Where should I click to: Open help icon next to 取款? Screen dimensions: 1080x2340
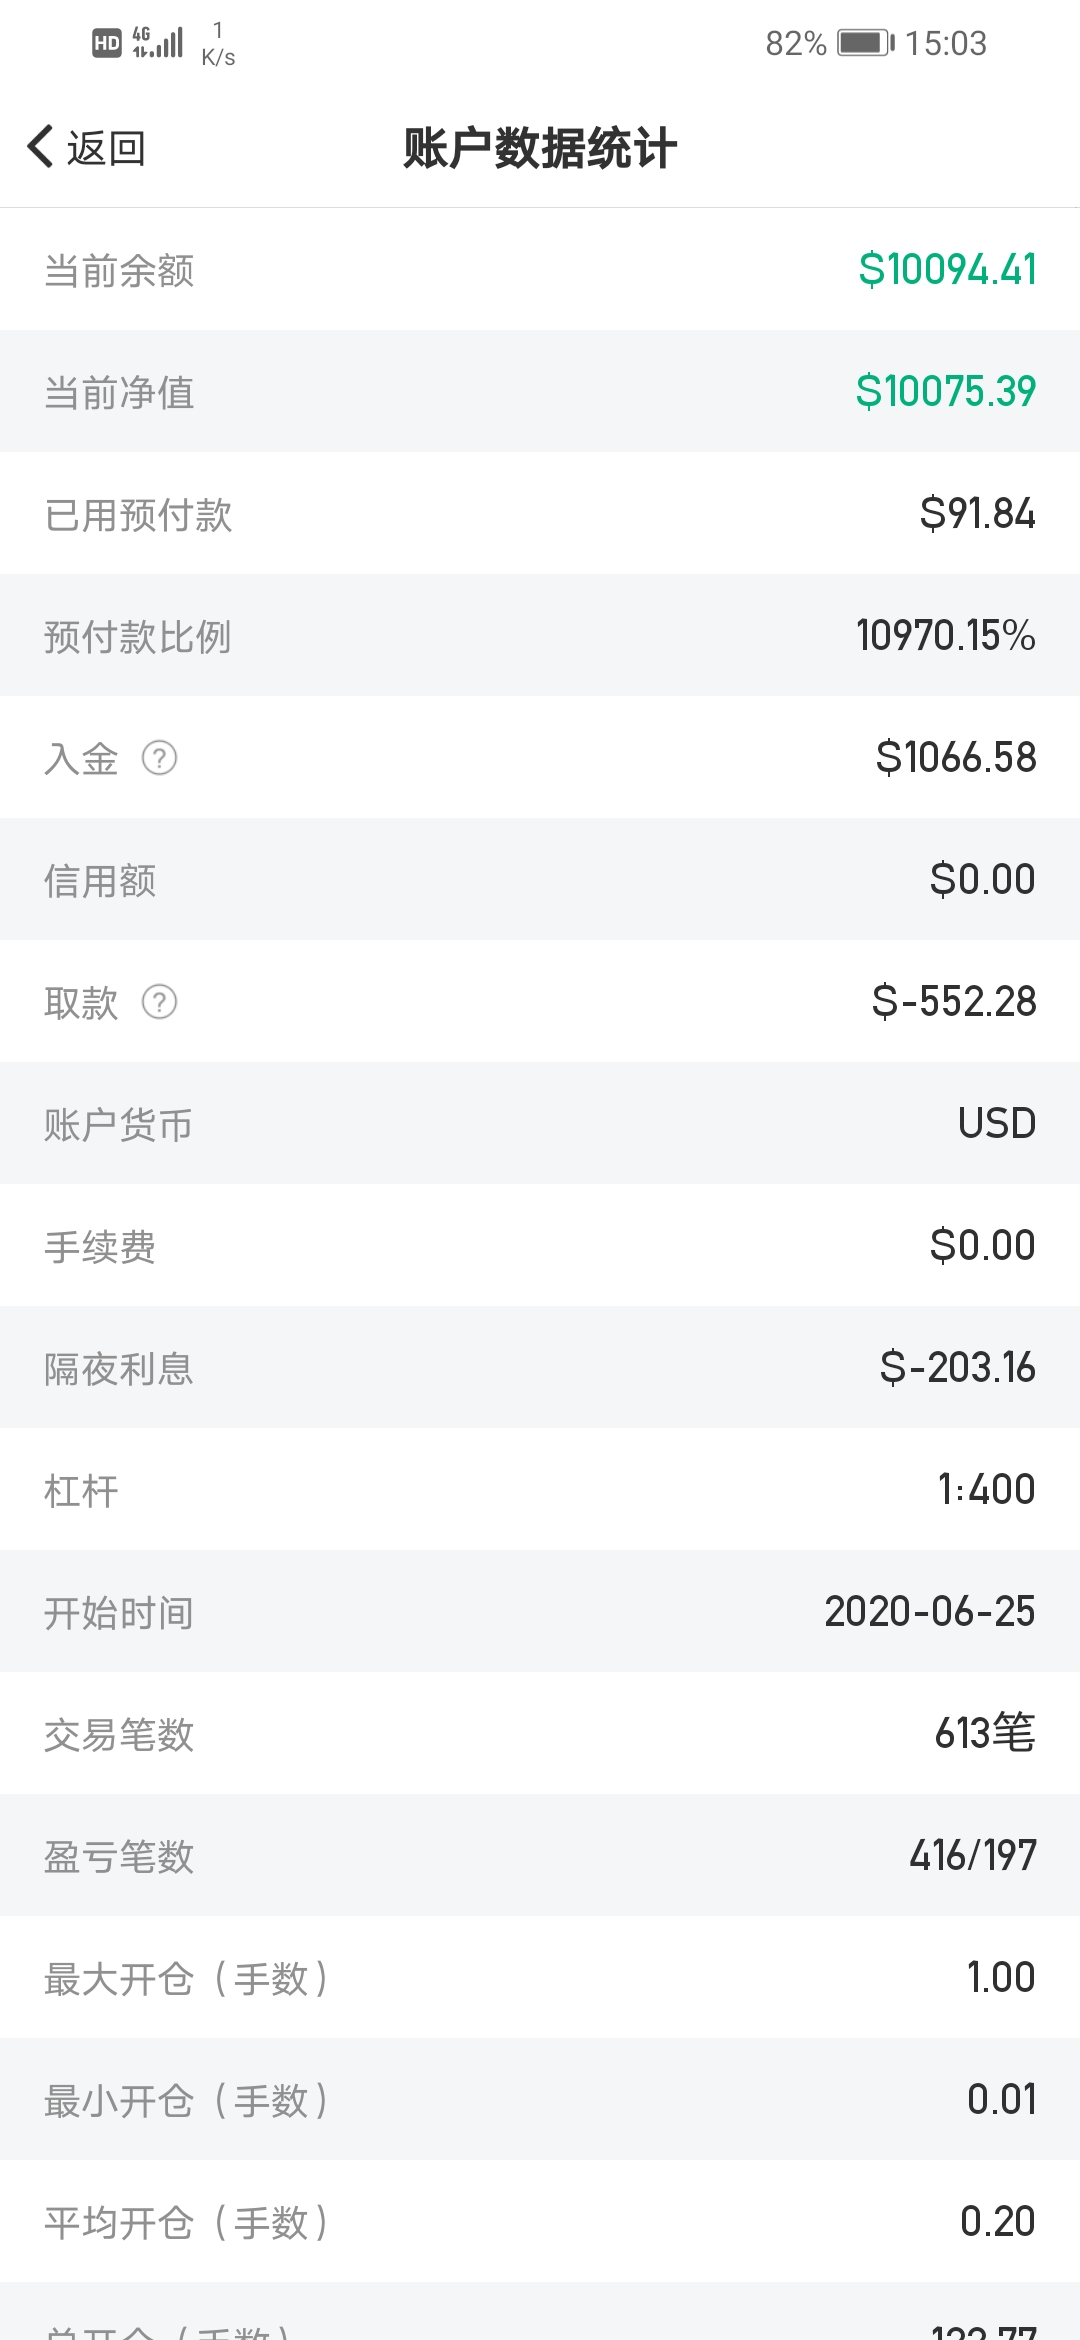[159, 1002]
